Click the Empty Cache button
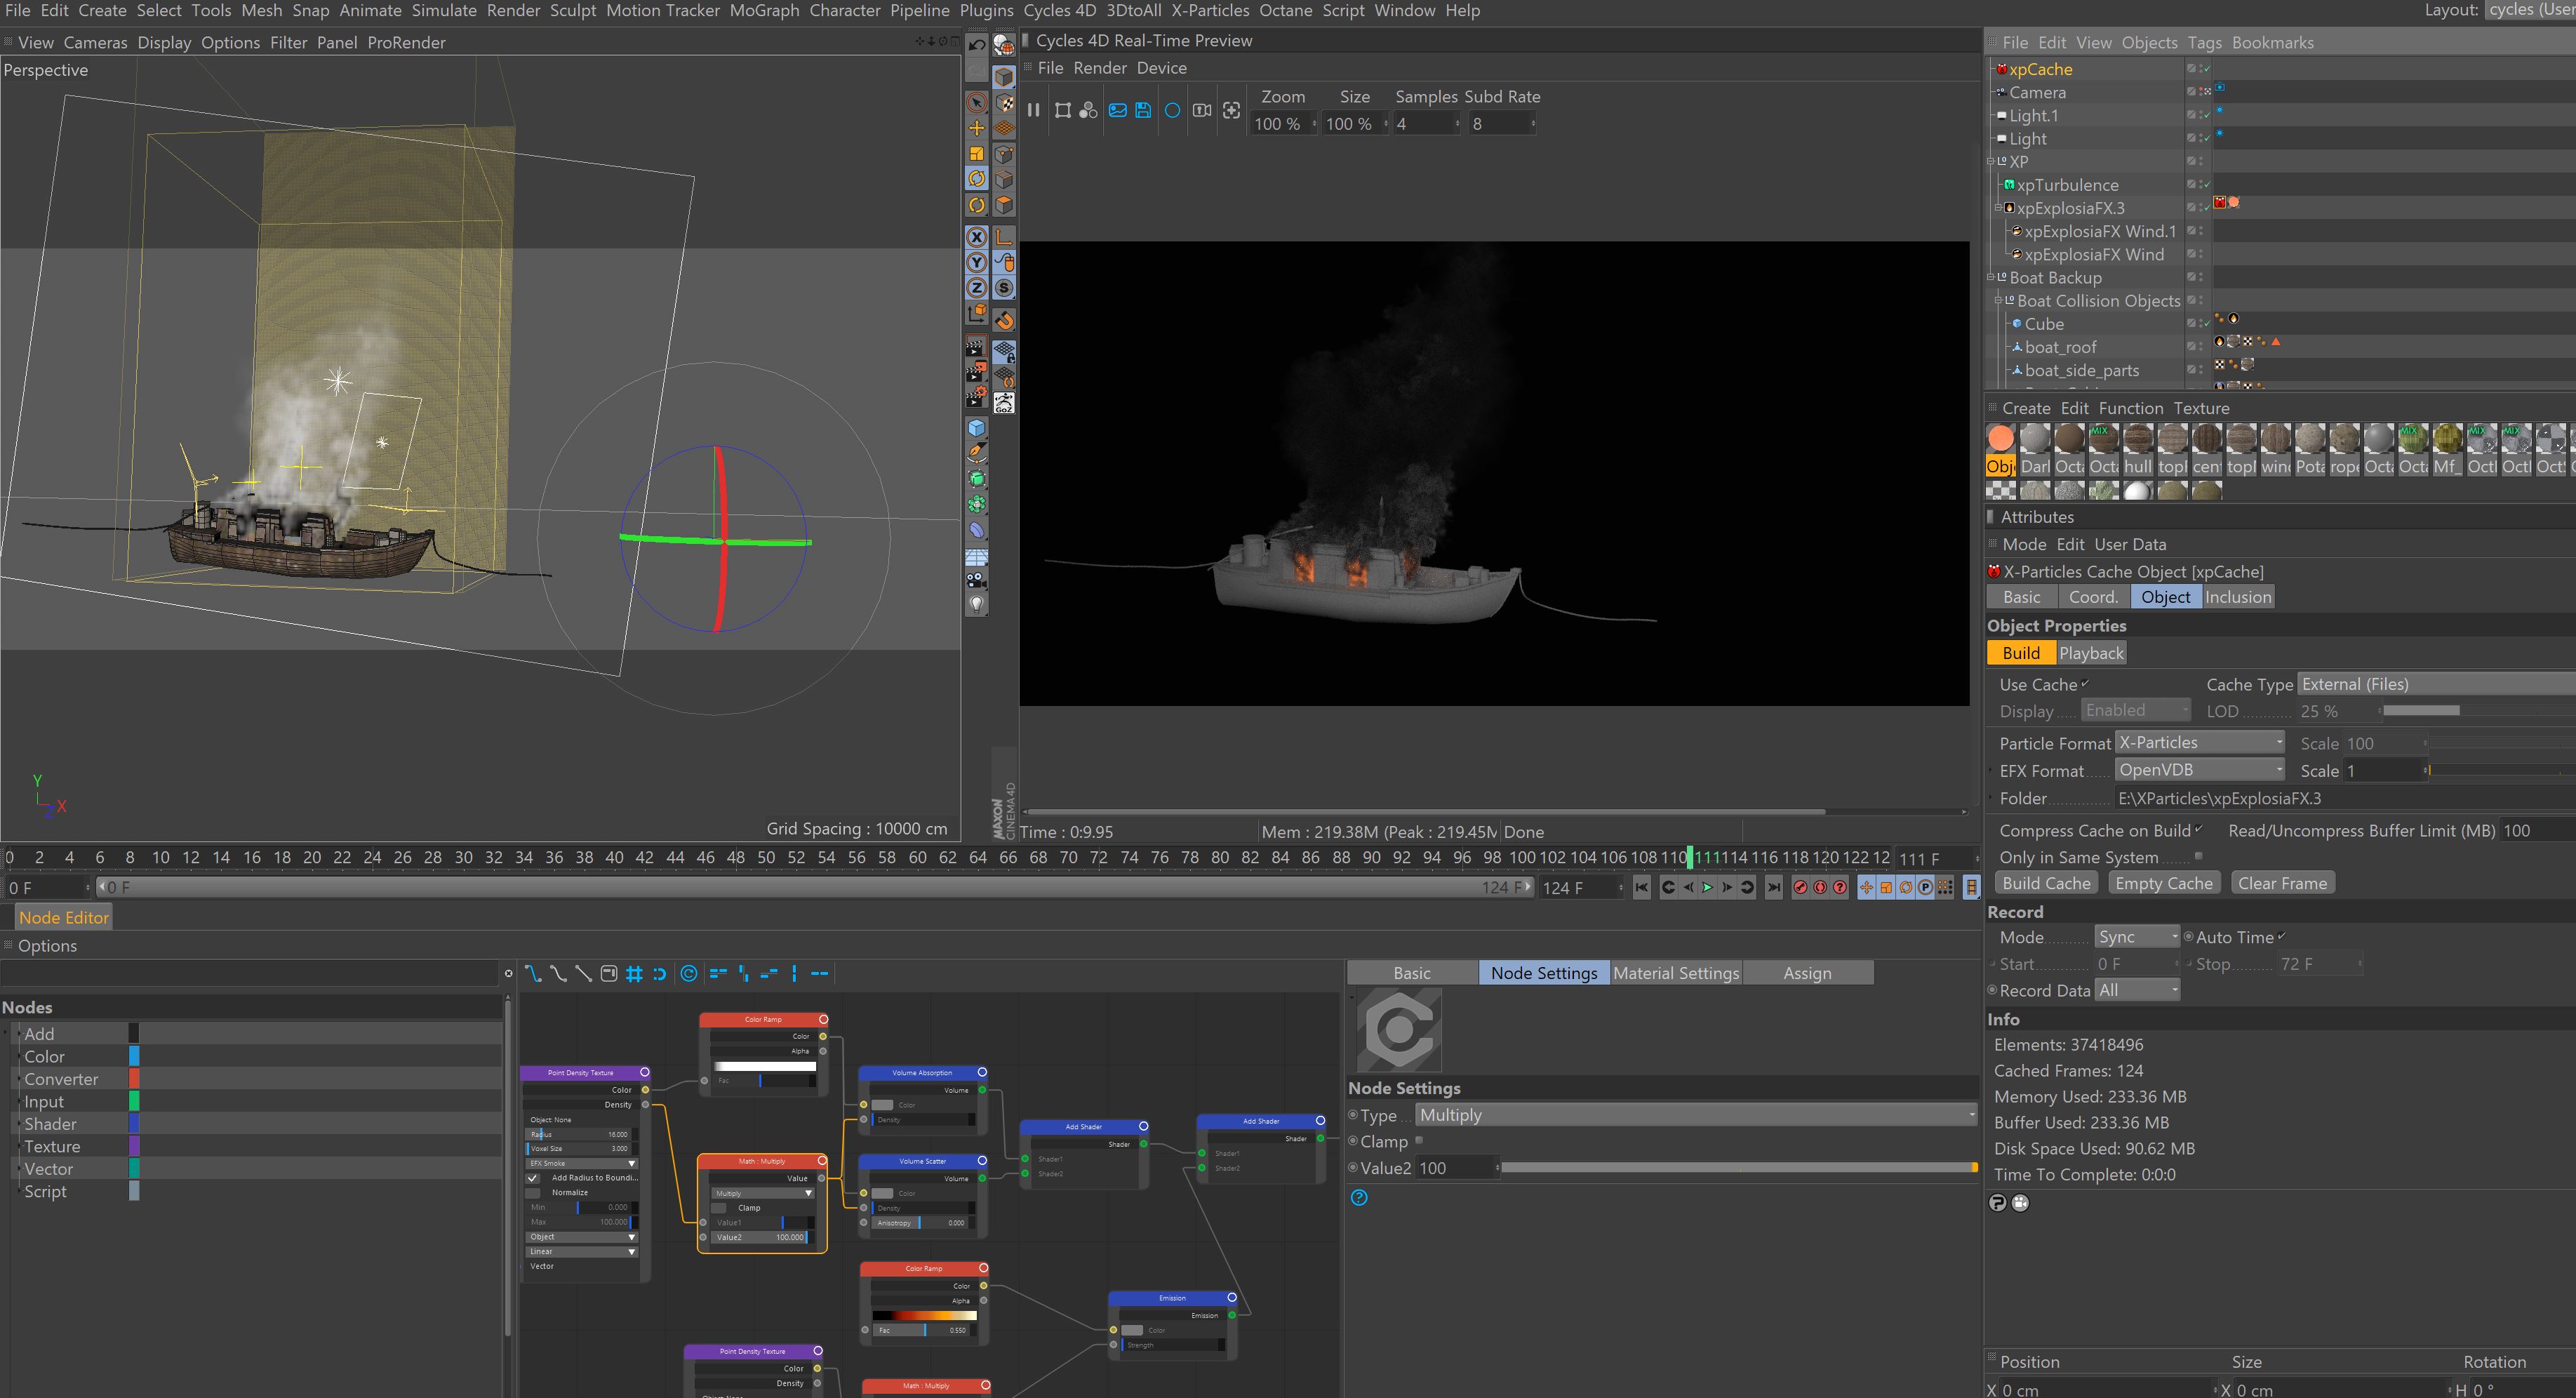Screen dimensions: 2576x1398 2163,883
